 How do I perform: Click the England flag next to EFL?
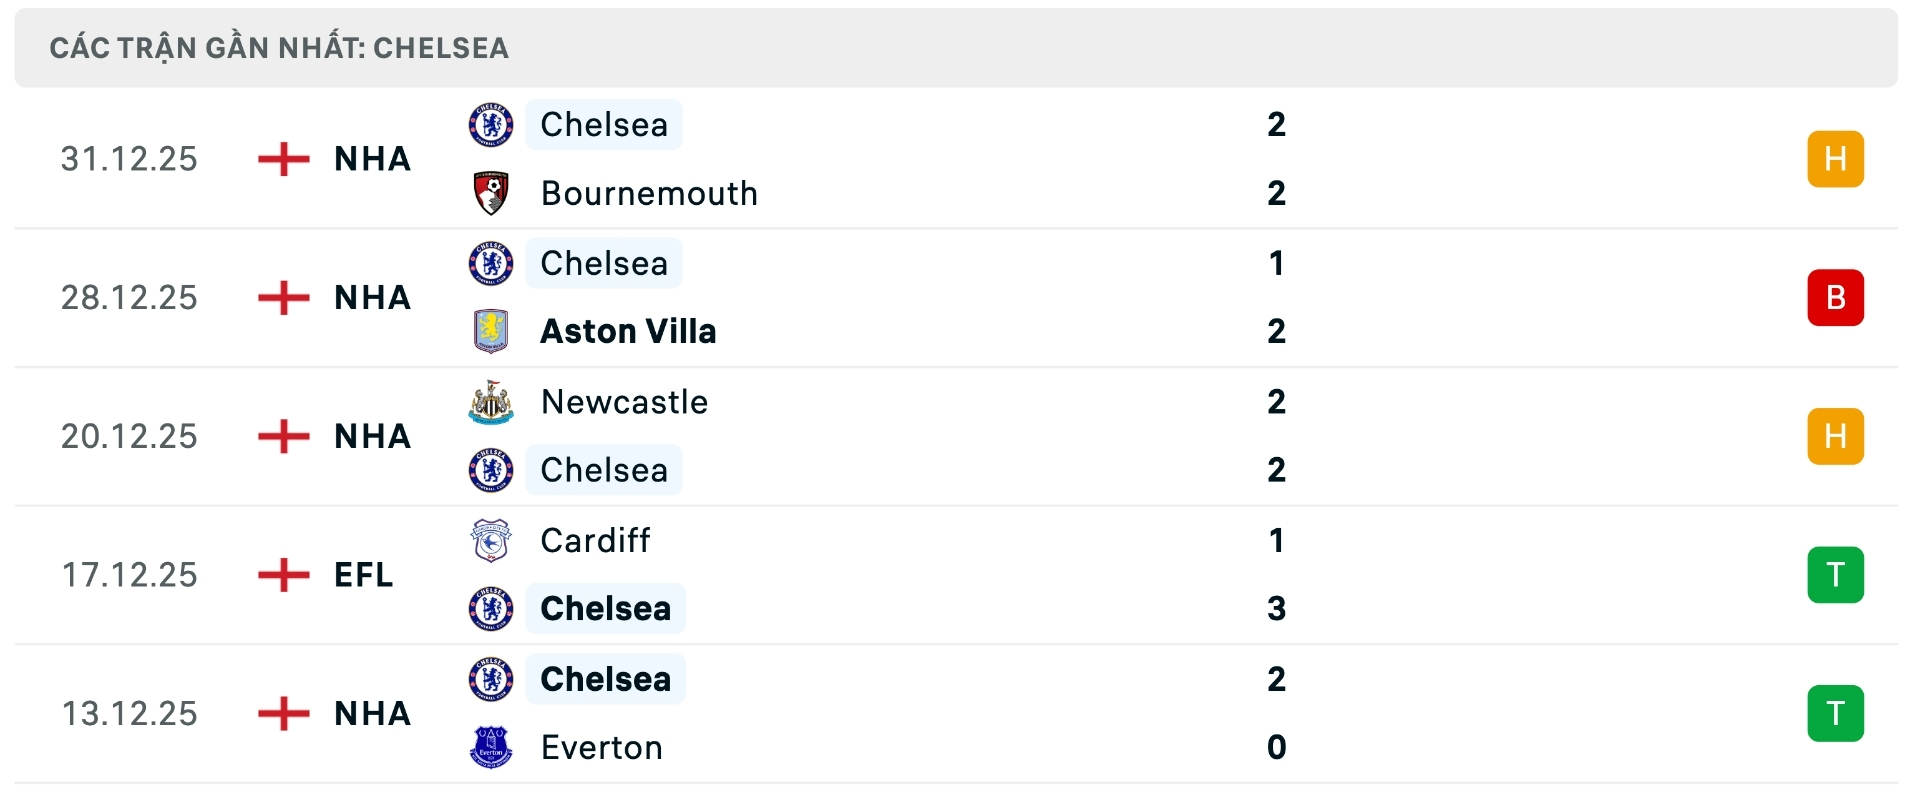click(x=284, y=574)
